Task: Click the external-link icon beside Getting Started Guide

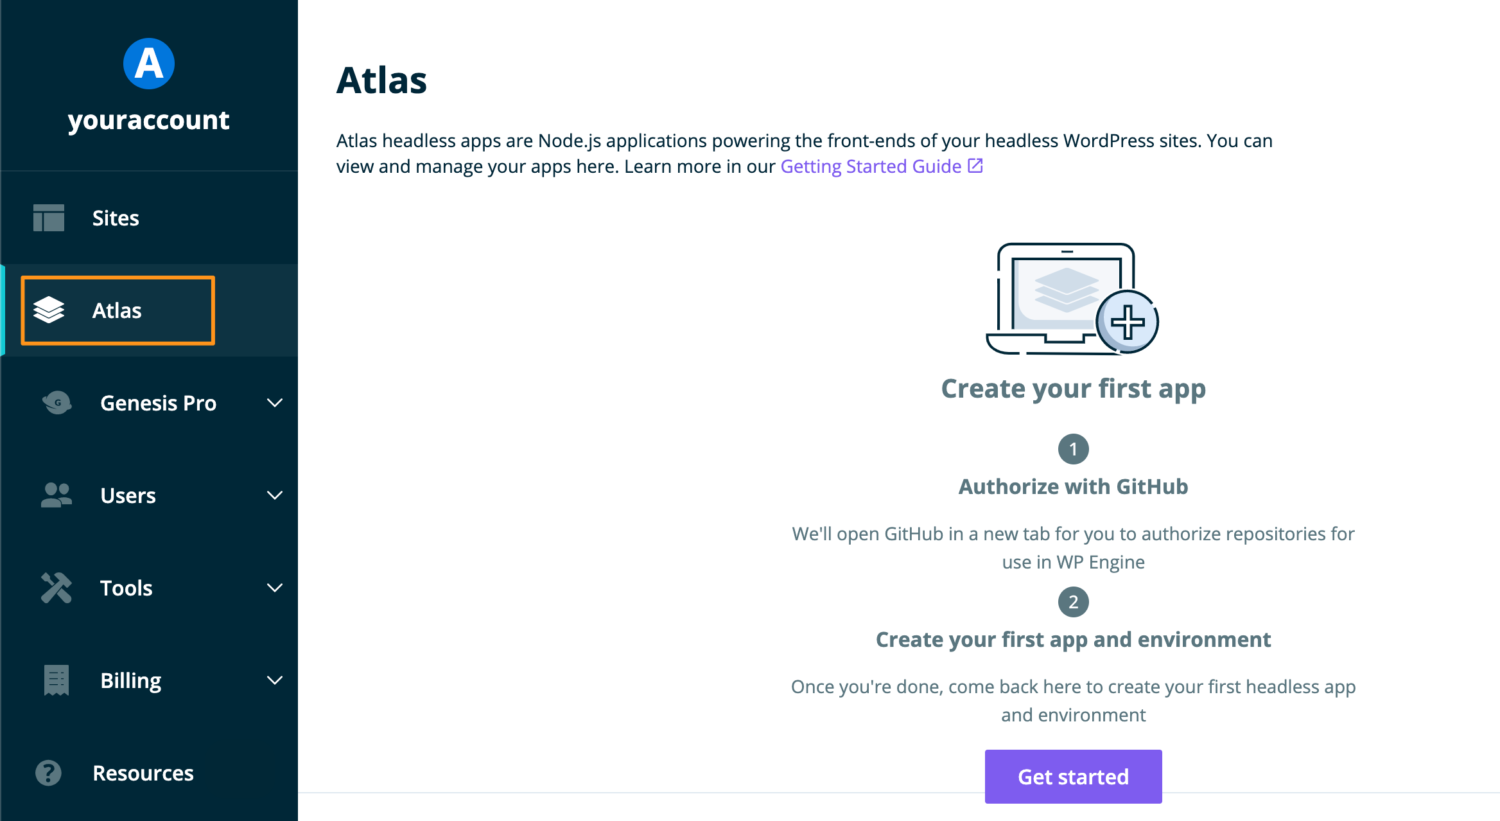Action: 975,165
